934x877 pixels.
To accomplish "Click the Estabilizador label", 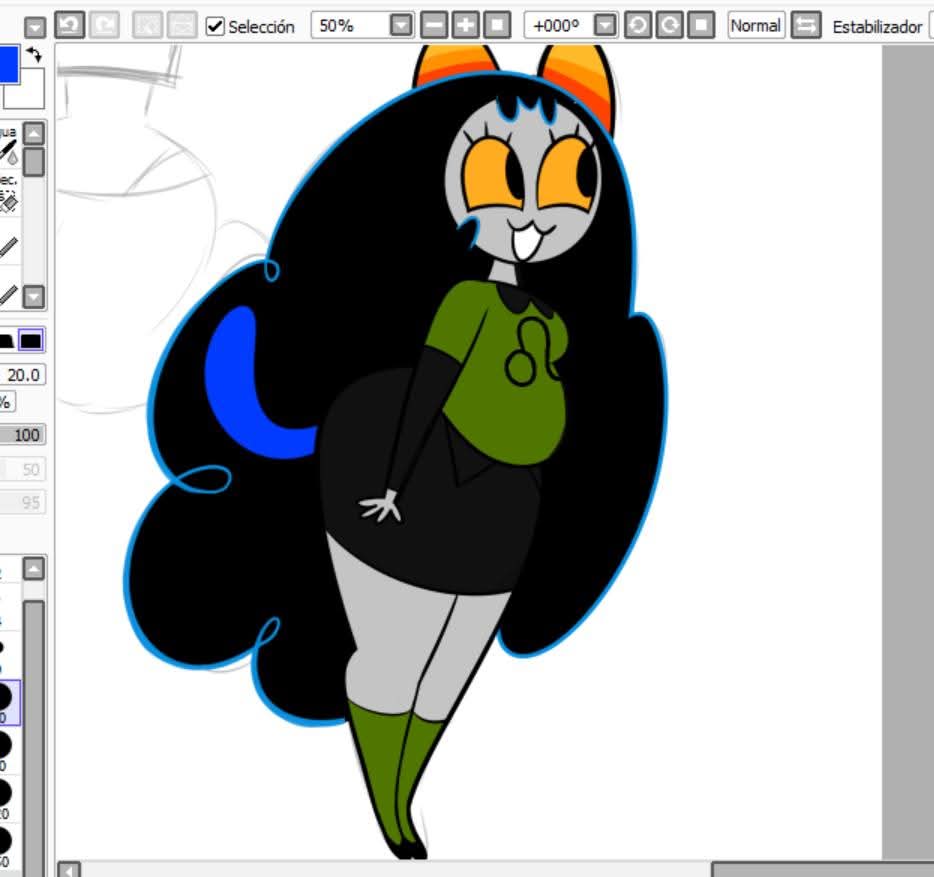I will point(877,27).
